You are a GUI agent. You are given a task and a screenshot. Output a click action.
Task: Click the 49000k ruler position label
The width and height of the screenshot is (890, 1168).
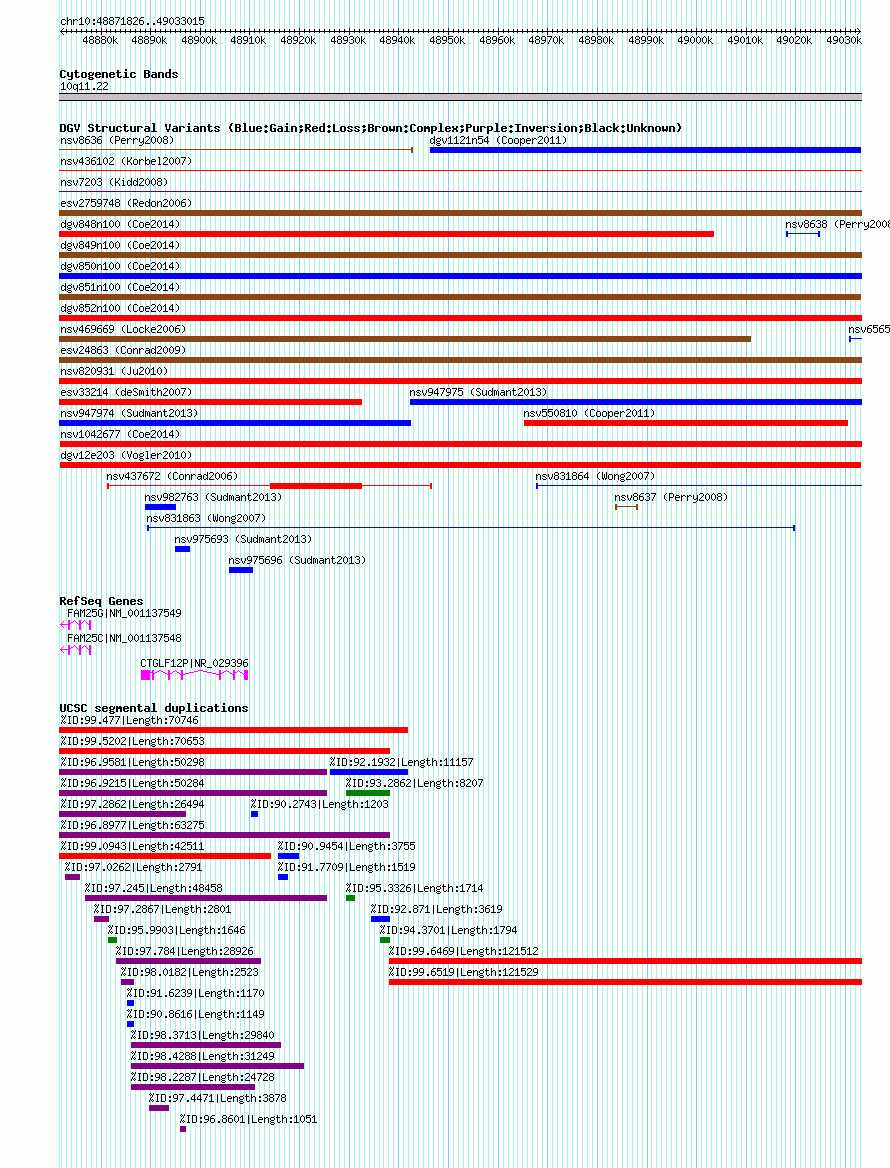point(695,40)
